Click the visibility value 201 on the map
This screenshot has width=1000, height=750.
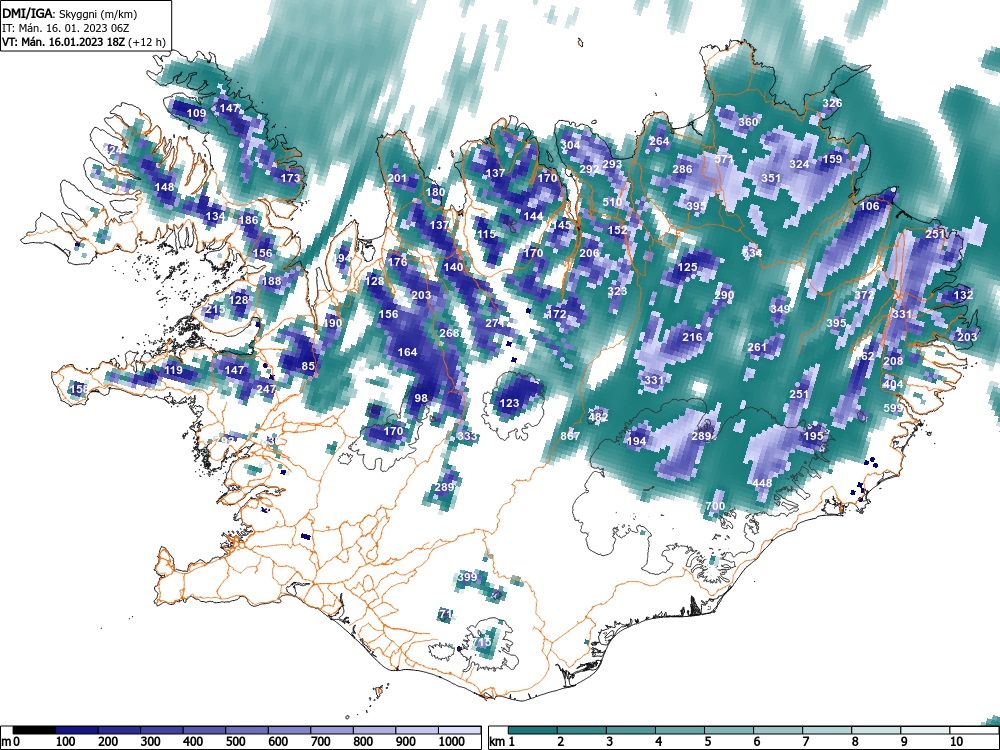397,179
